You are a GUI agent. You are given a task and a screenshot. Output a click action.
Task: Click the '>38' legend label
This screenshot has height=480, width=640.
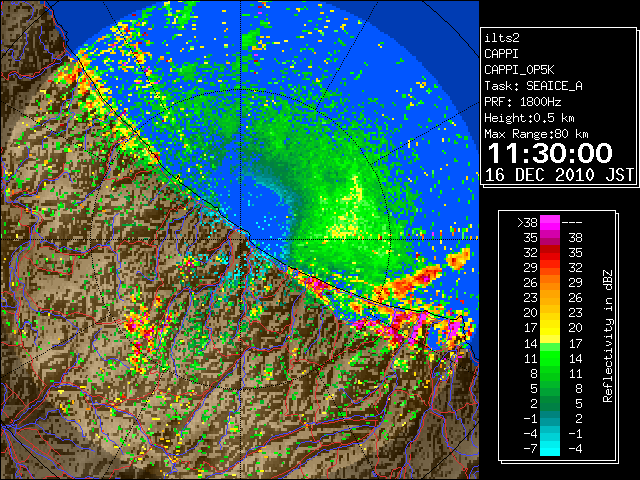pyautogui.click(x=527, y=222)
